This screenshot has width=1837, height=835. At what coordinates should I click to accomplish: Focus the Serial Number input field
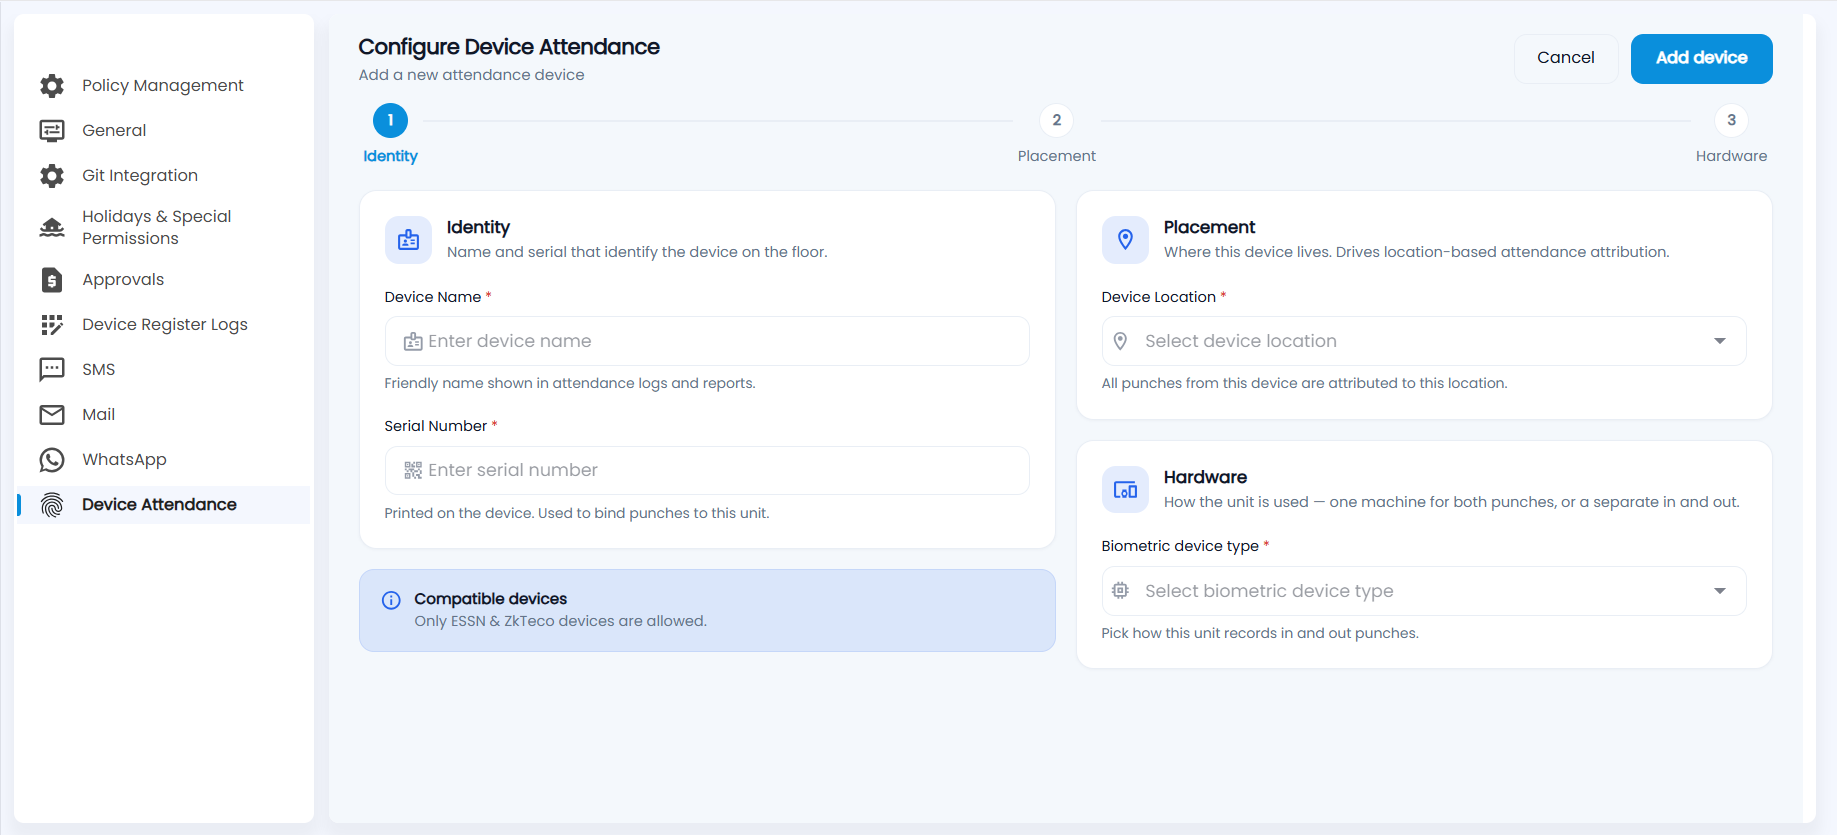coord(707,471)
